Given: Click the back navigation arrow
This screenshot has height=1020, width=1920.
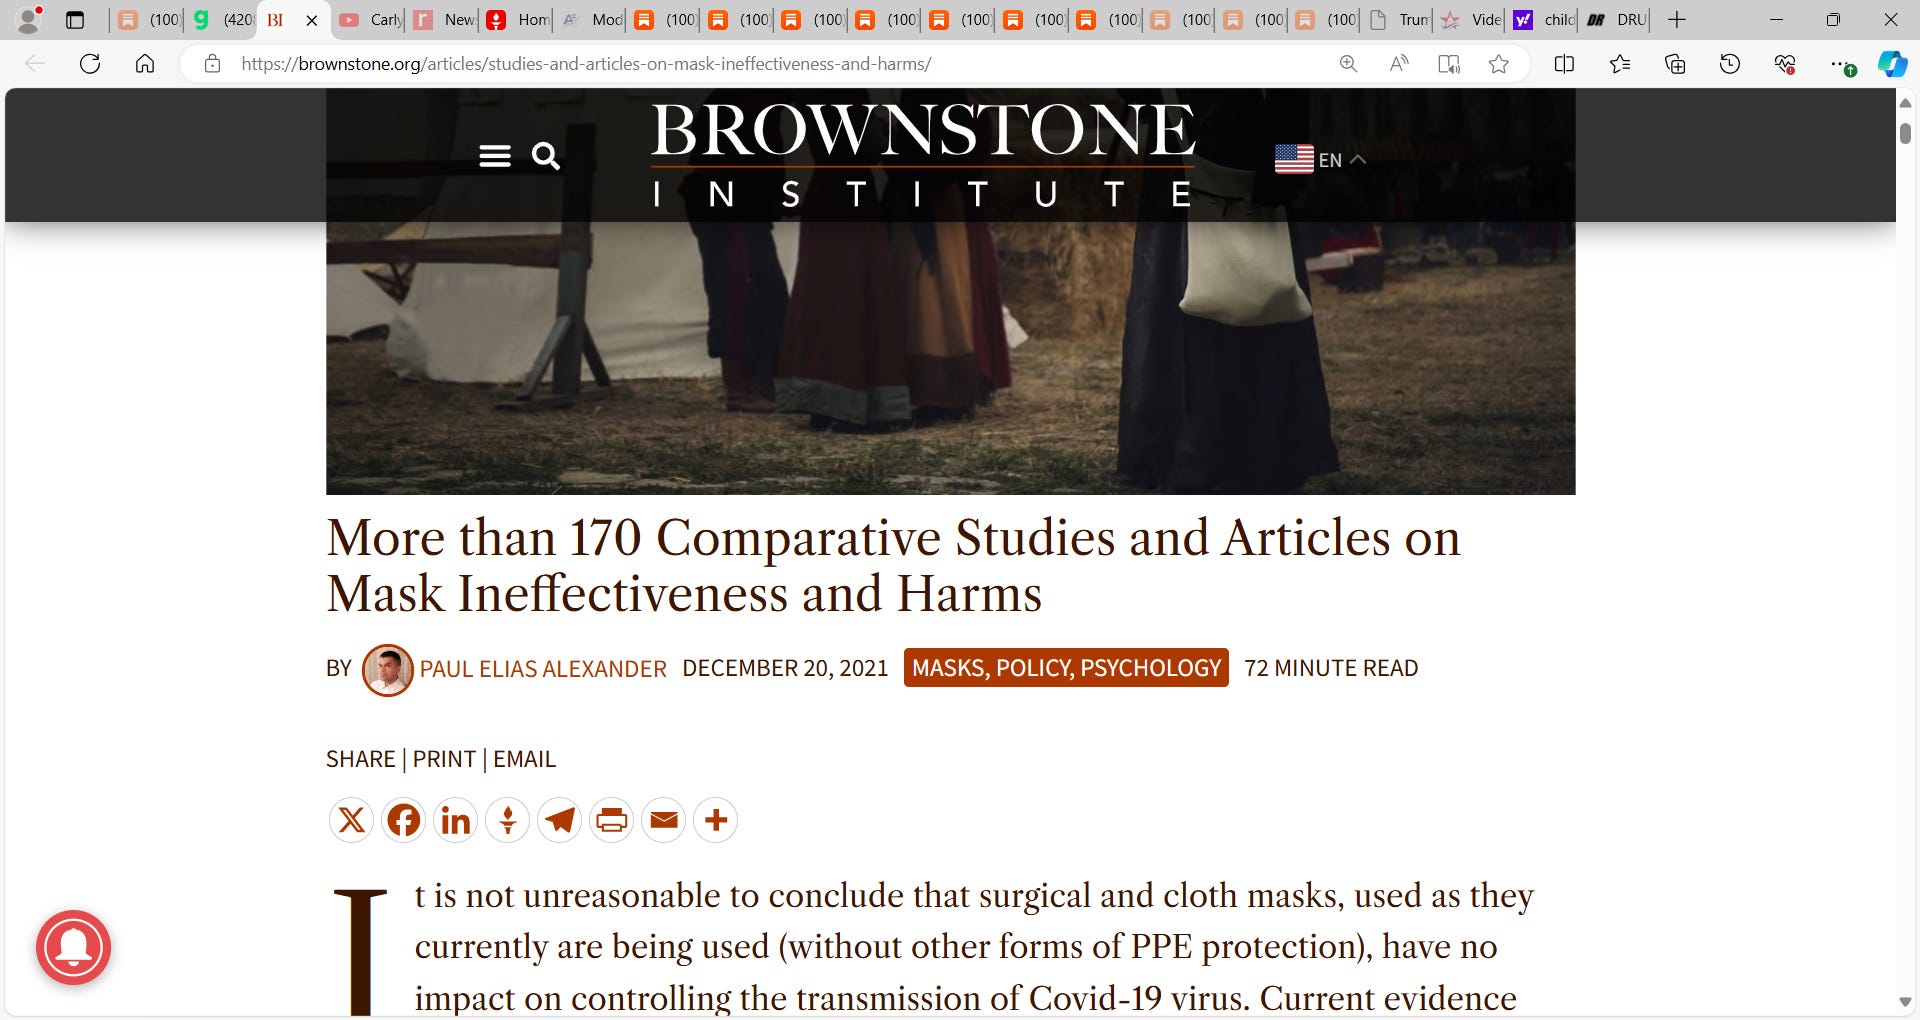Looking at the screenshot, I should tap(35, 64).
